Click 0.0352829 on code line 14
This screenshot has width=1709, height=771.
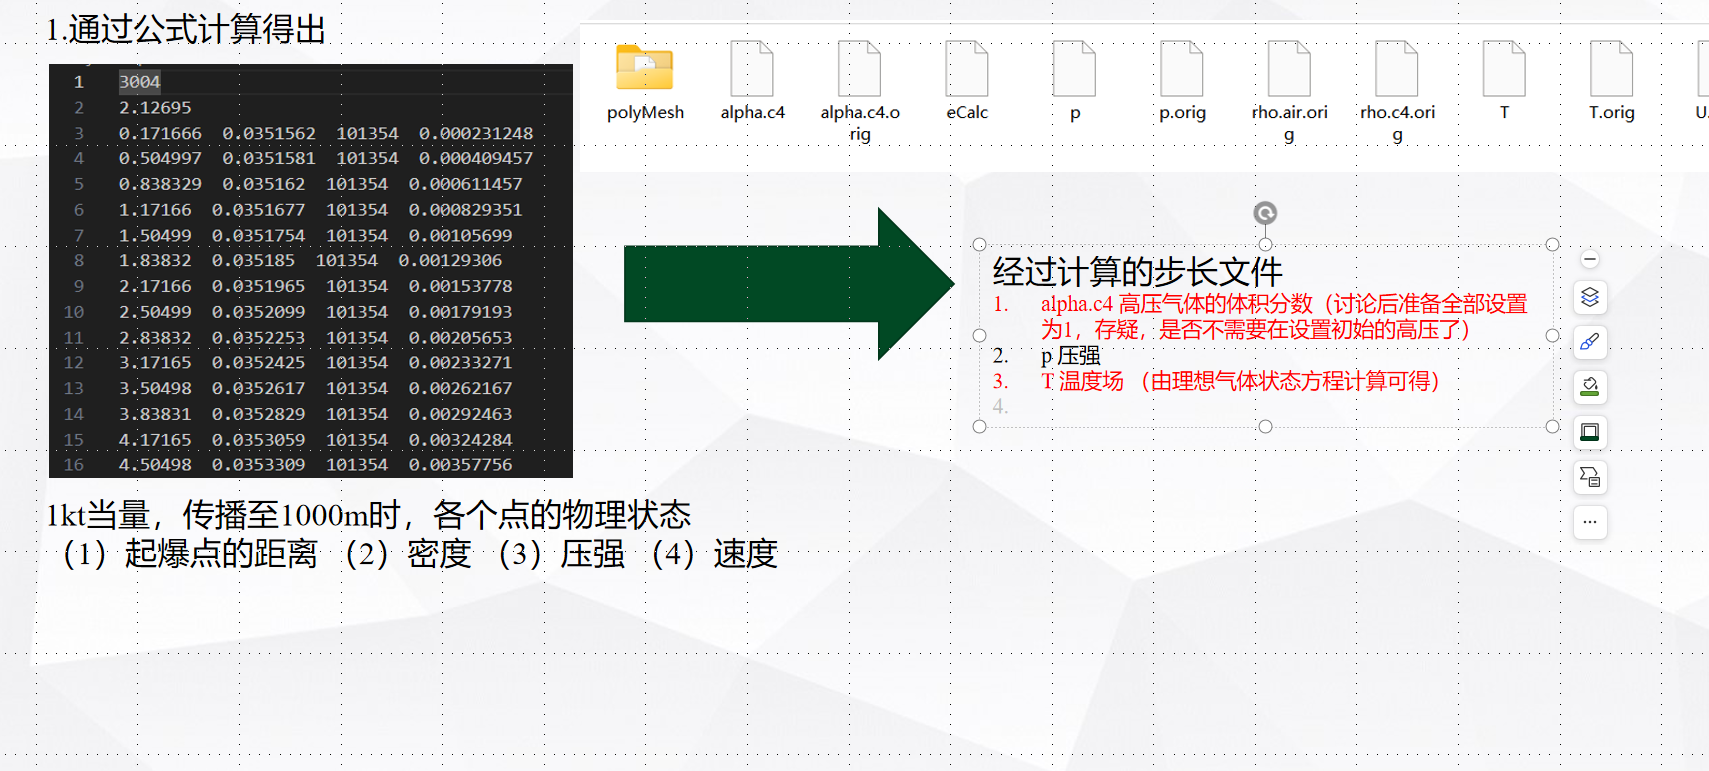coord(258,414)
